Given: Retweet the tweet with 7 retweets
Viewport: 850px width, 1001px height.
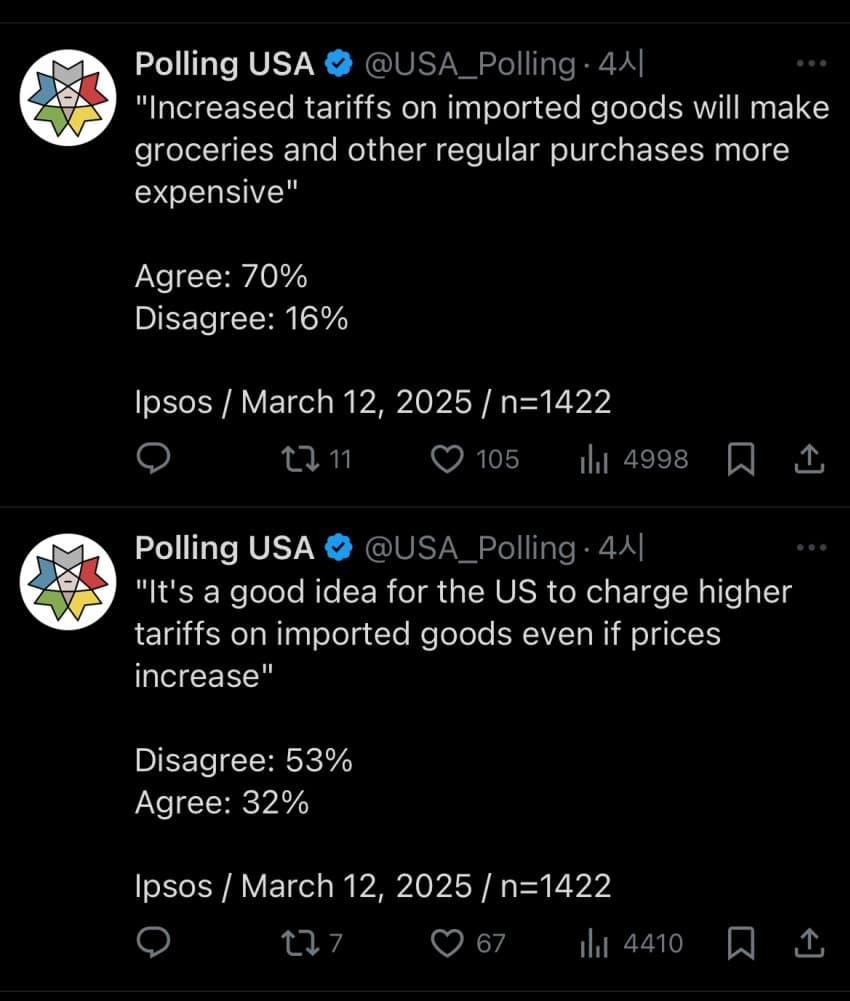Looking at the screenshot, I should click(x=297, y=943).
